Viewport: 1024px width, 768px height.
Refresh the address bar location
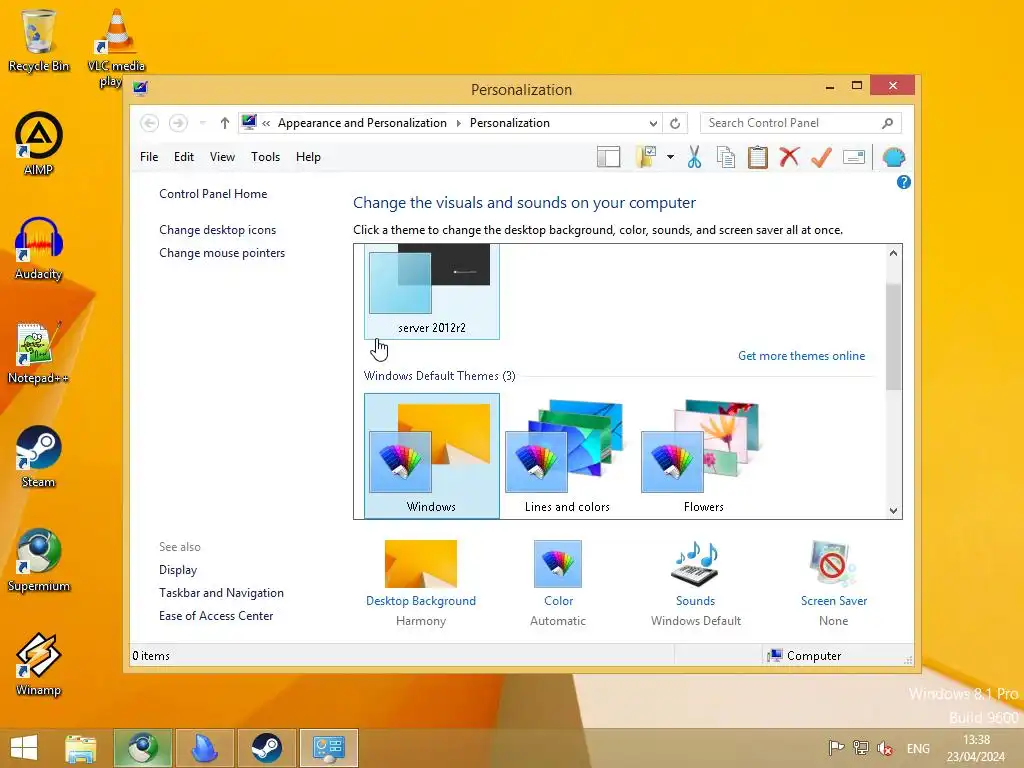pos(675,123)
